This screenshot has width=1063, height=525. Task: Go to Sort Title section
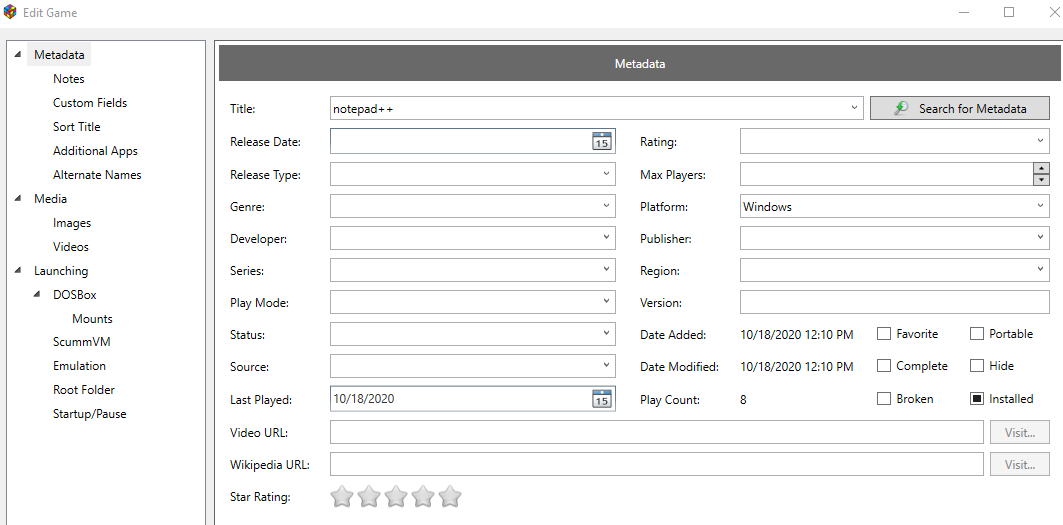point(77,127)
